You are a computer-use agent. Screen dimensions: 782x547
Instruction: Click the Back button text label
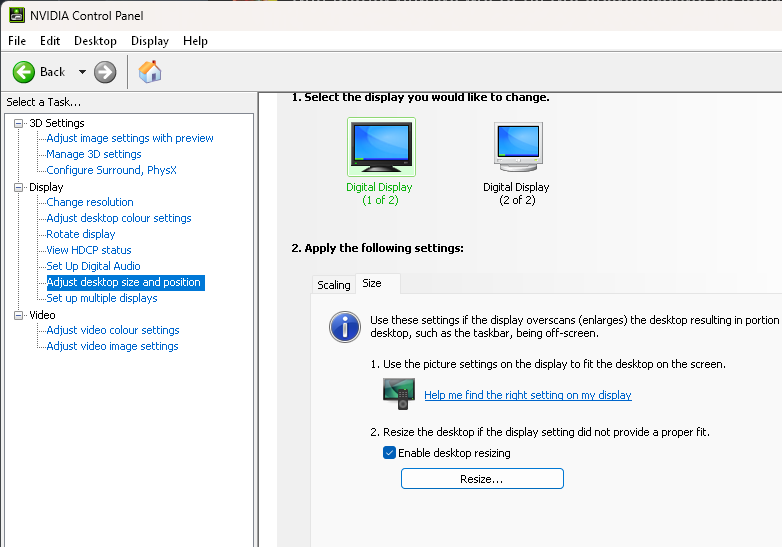click(52, 72)
